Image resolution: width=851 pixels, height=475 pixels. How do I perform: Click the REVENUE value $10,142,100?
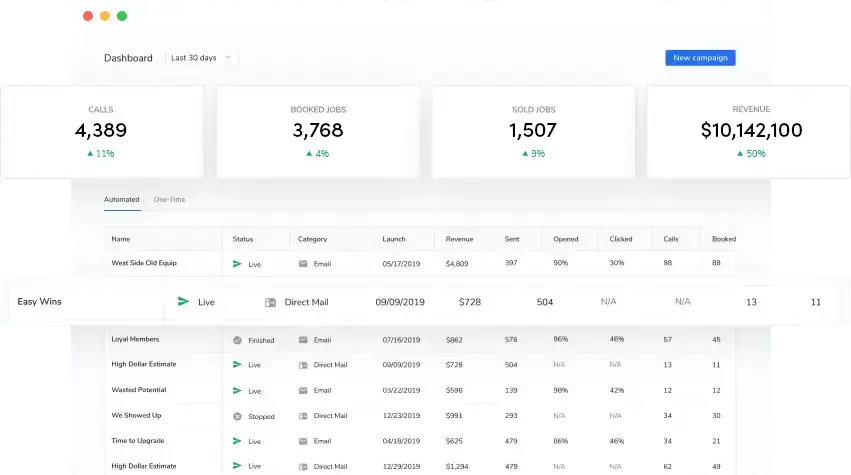coord(751,130)
